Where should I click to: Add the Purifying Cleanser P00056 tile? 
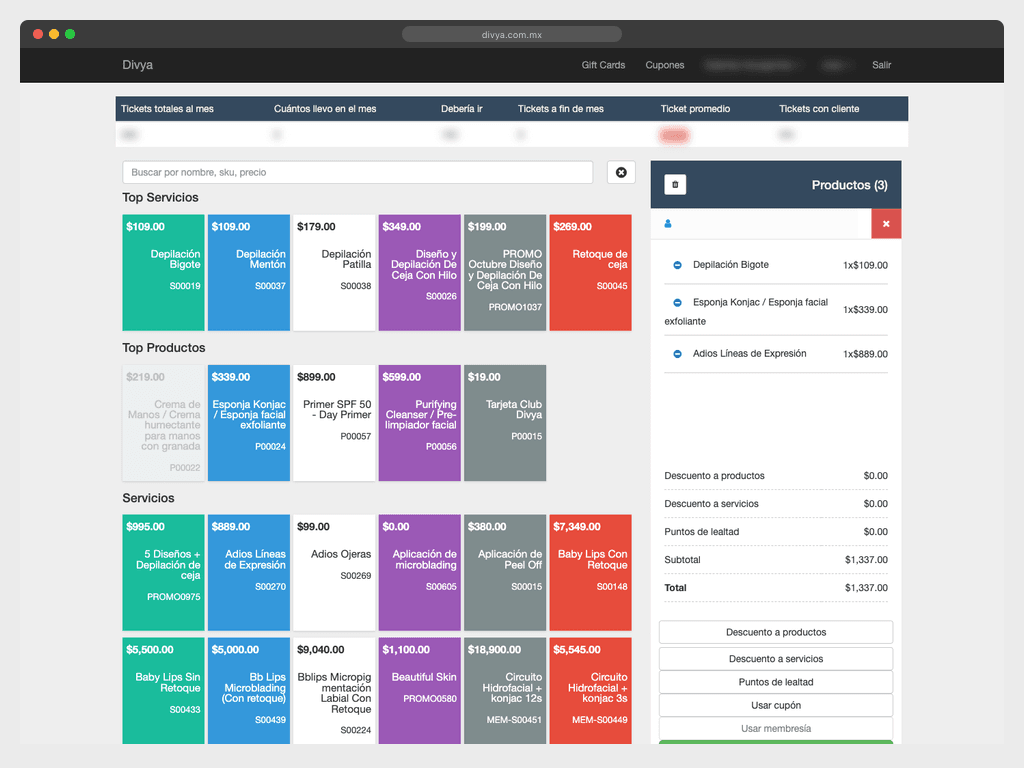(x=420, y=423)
